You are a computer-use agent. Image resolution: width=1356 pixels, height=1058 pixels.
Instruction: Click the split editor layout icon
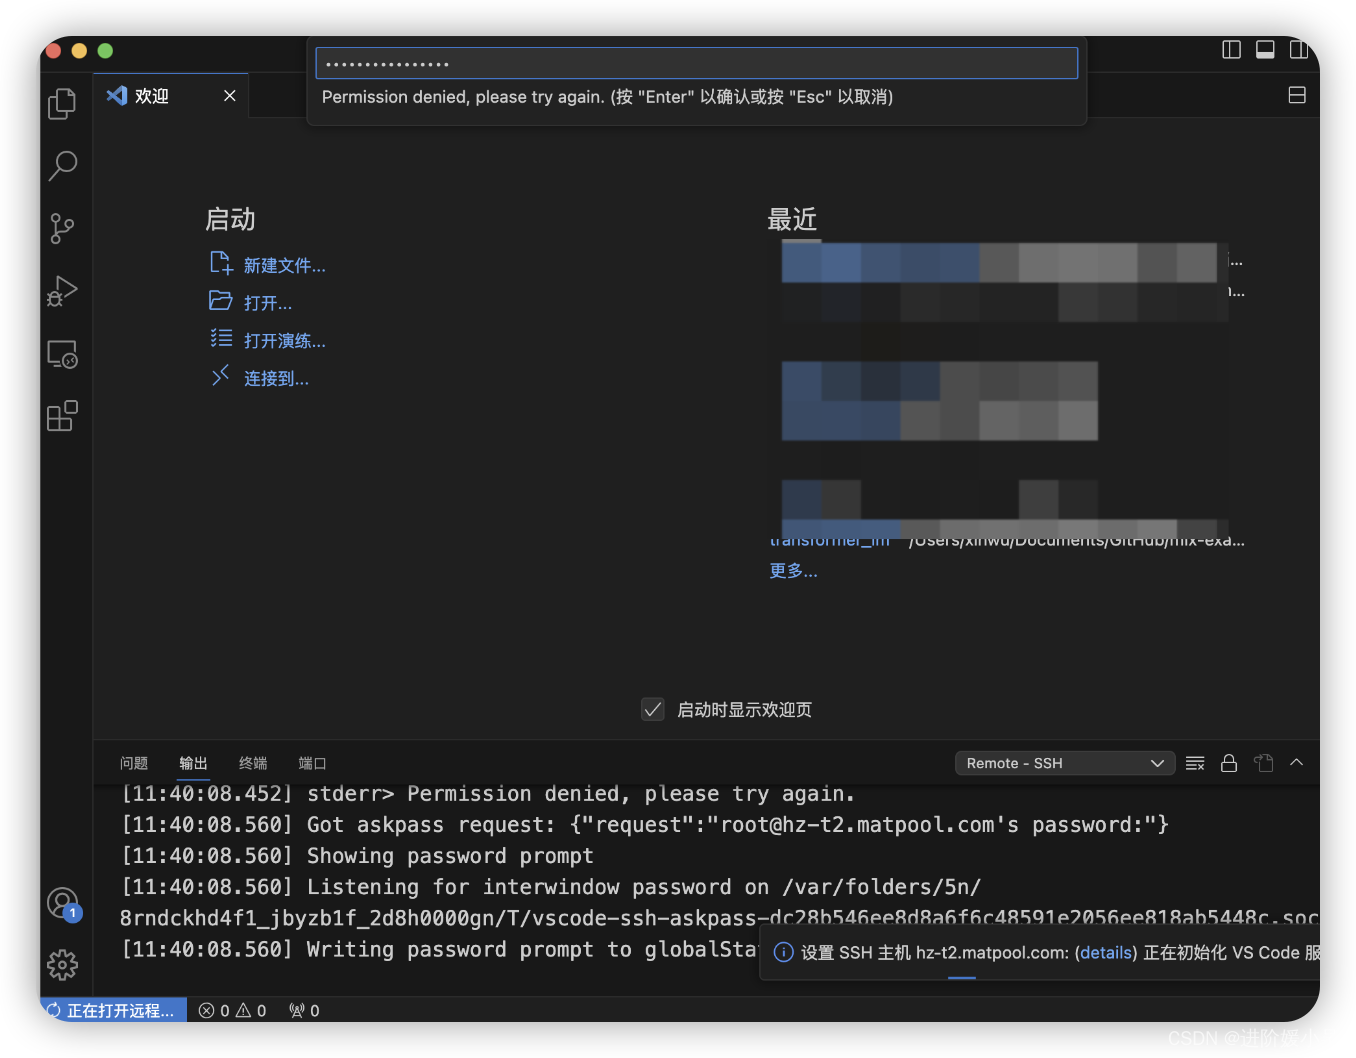[x=1297, y=95]
